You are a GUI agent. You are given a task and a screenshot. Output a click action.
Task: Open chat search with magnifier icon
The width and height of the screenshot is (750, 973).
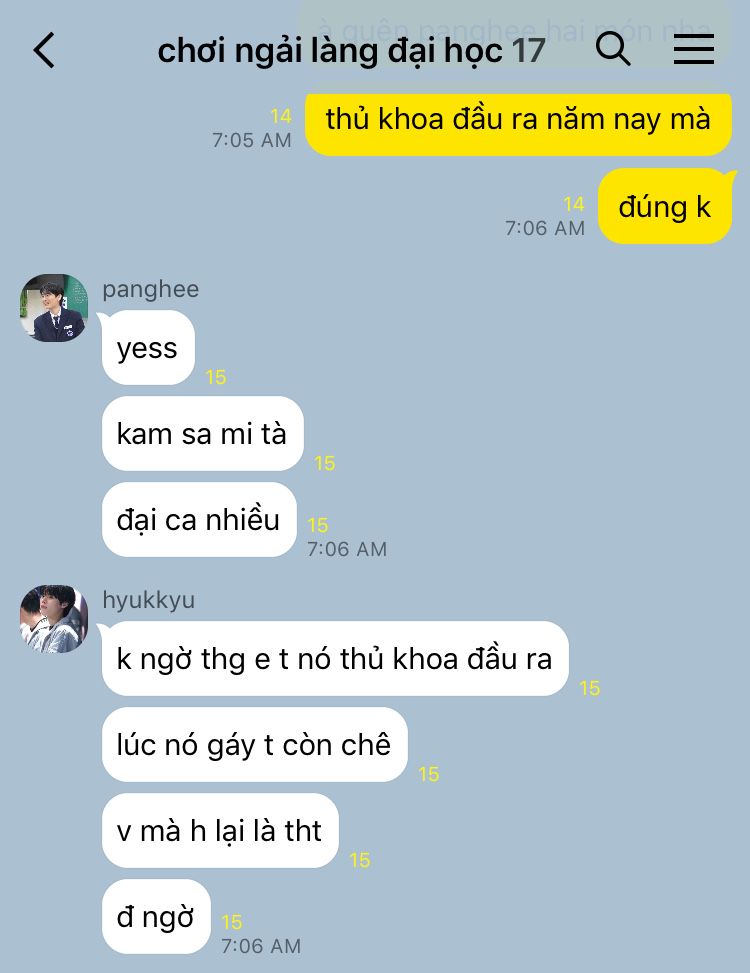click(613, 48)
